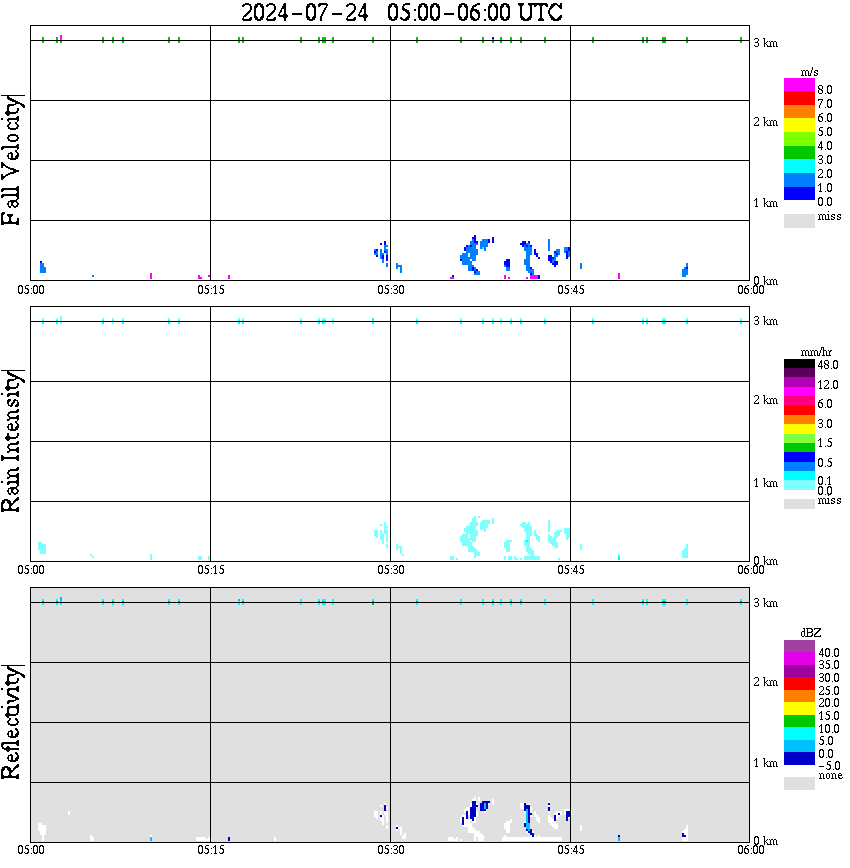The height and width of the screenshot is (868, 850).
Task: Click the 48.0 value in Rain Intensity legend
Action: tap(828, 365)
